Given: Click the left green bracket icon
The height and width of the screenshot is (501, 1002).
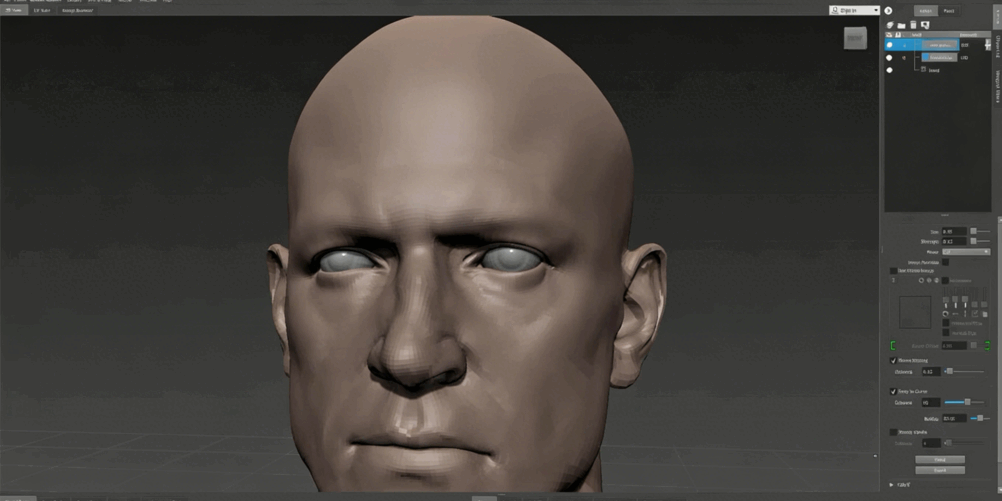Looking at the screenshot, I should pyautogui.click(x=893, y=346).
